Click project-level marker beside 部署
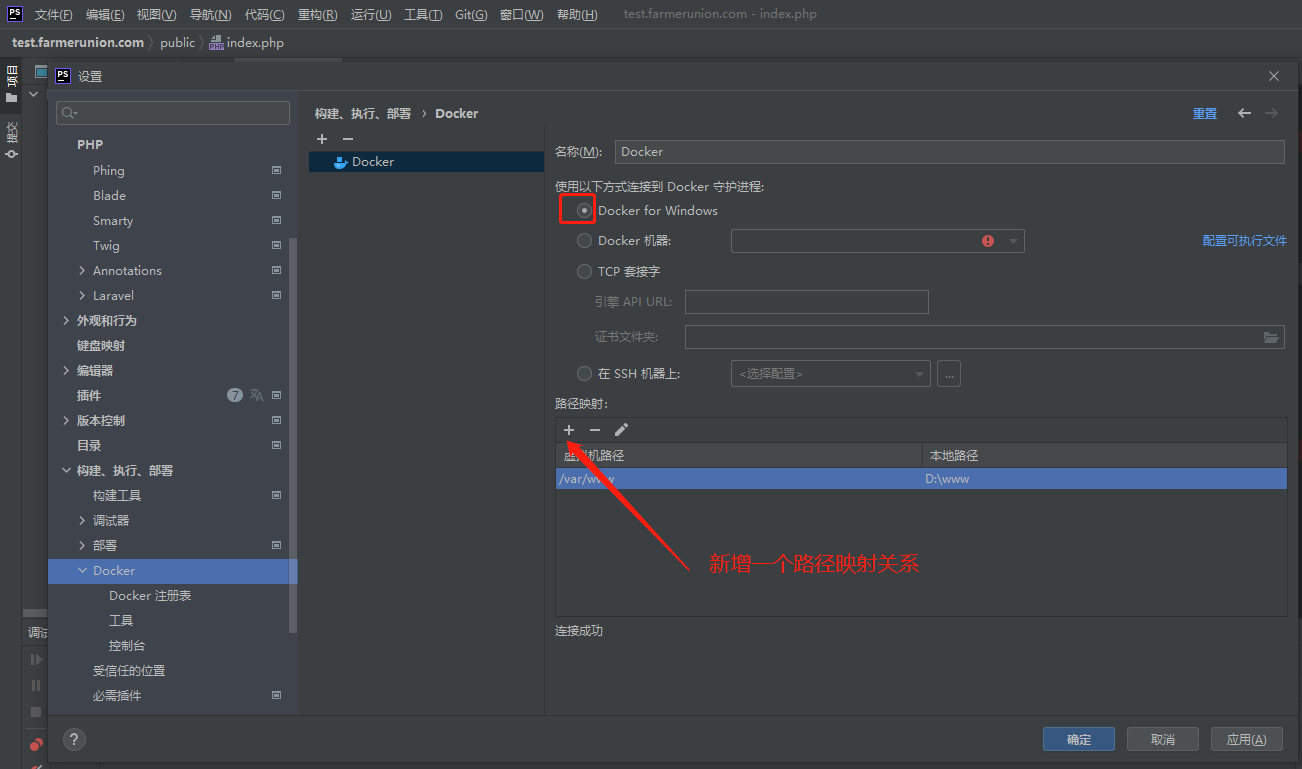Image resolution: width=1302 pixels, height=769 pixels. click(277, 546)
